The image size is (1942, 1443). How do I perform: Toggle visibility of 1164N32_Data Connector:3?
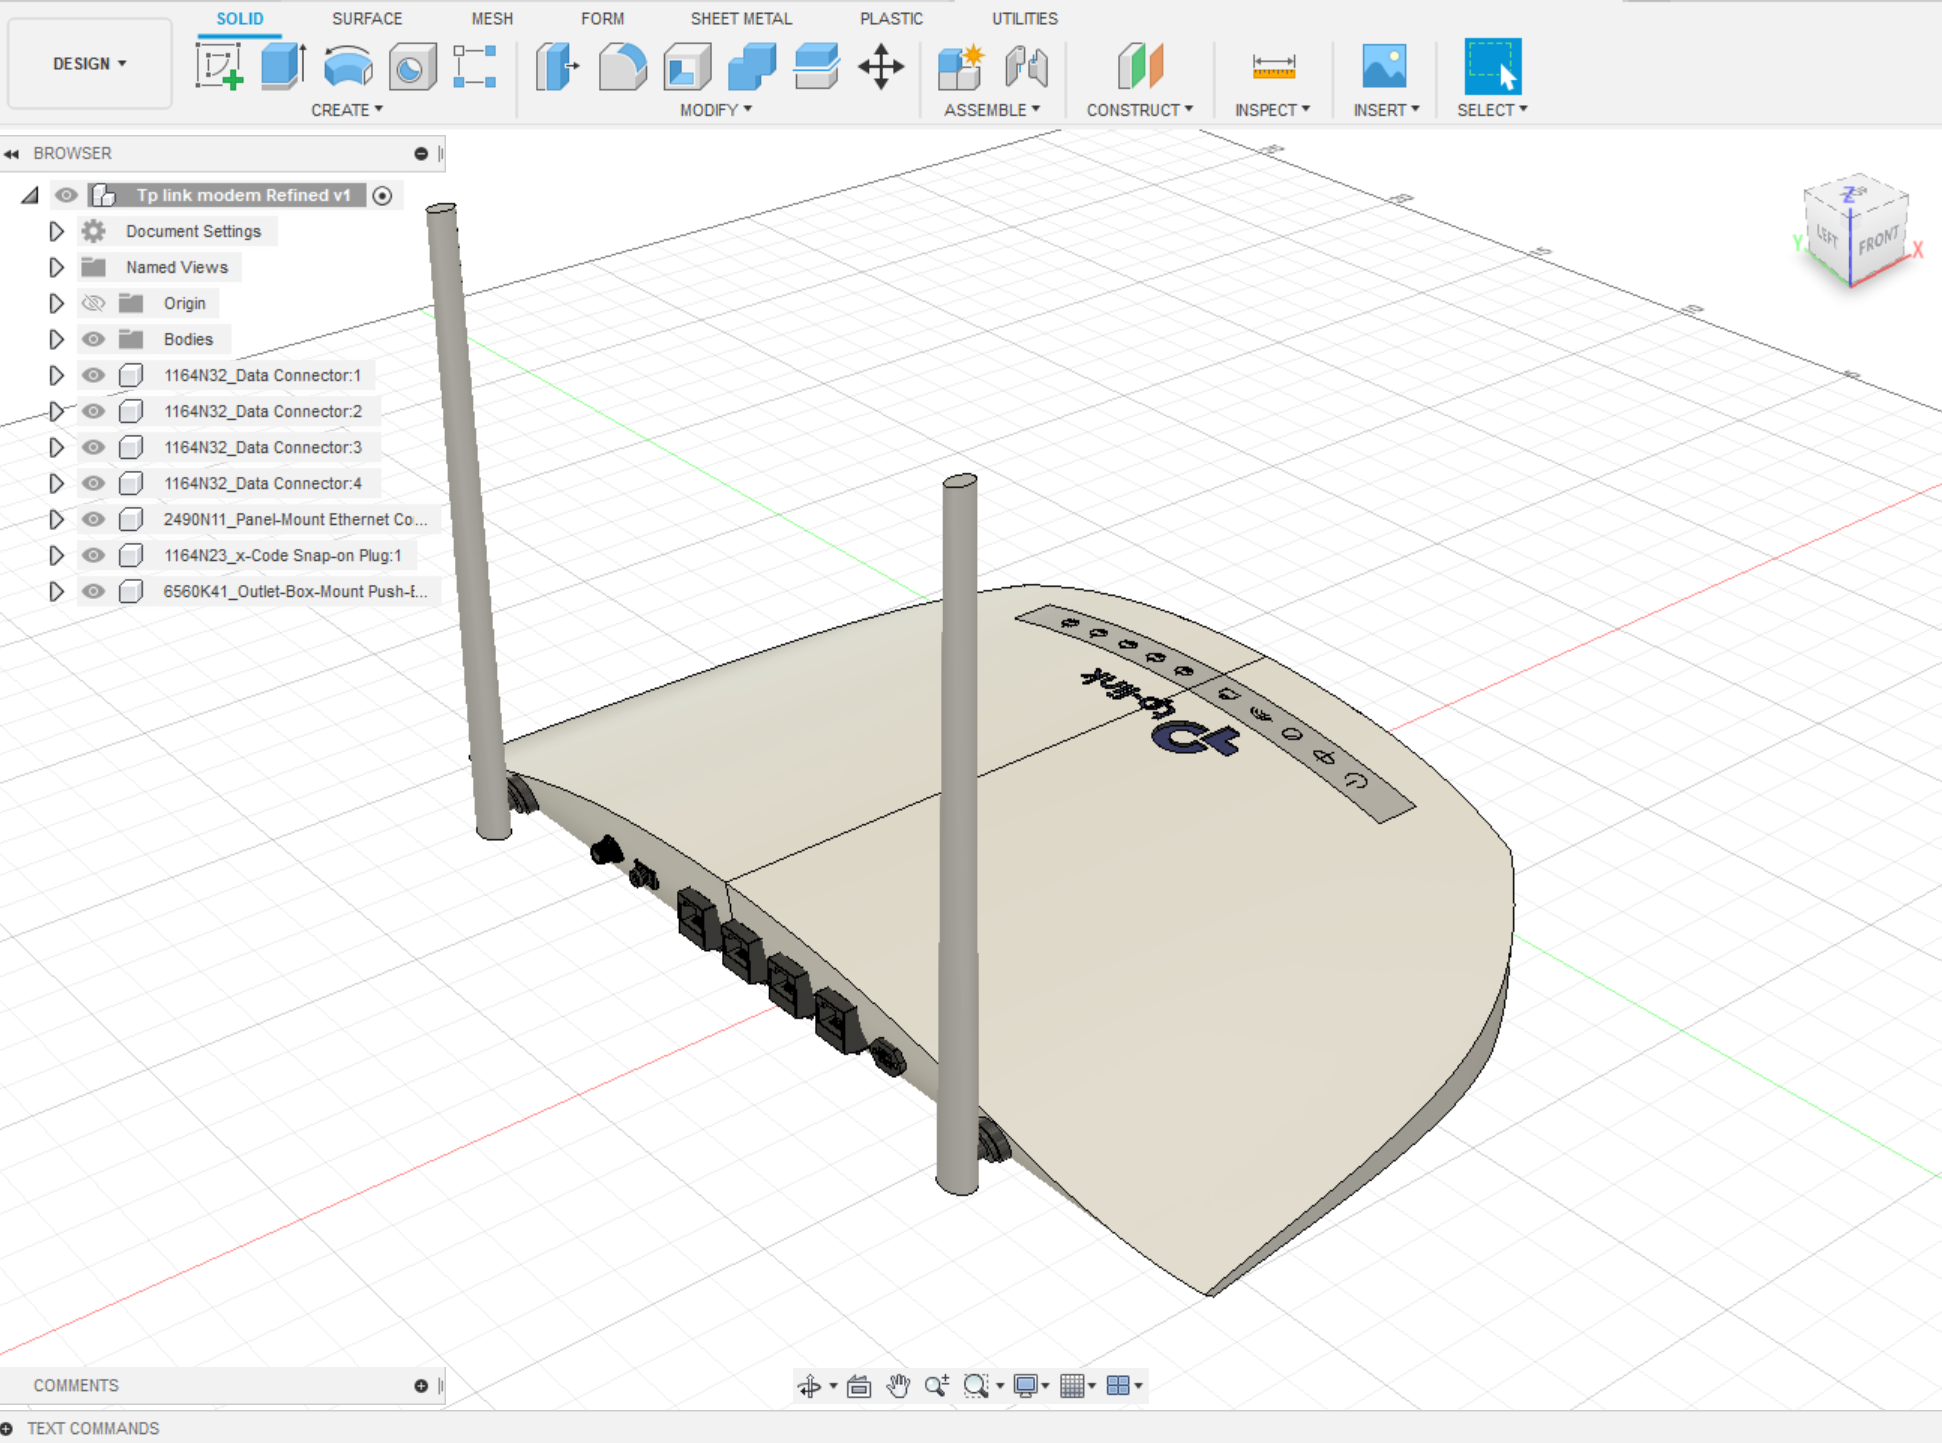coord(93,447)
